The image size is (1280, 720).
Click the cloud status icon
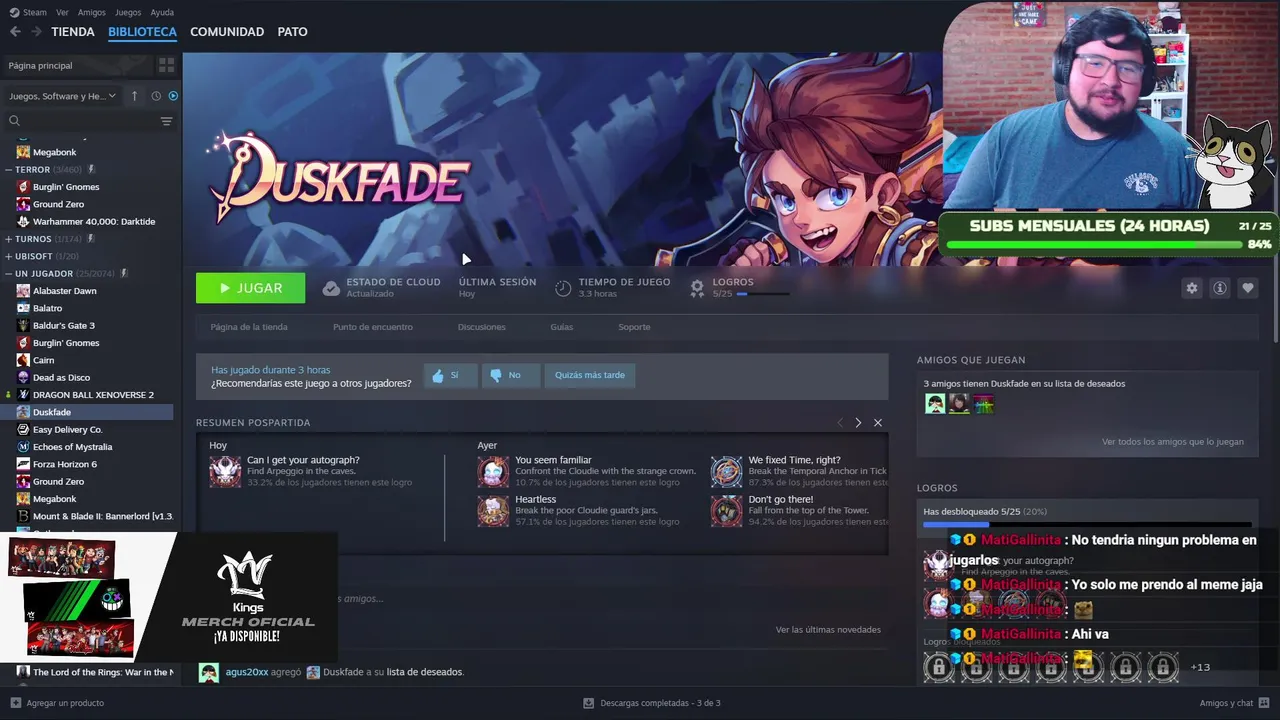331,288
